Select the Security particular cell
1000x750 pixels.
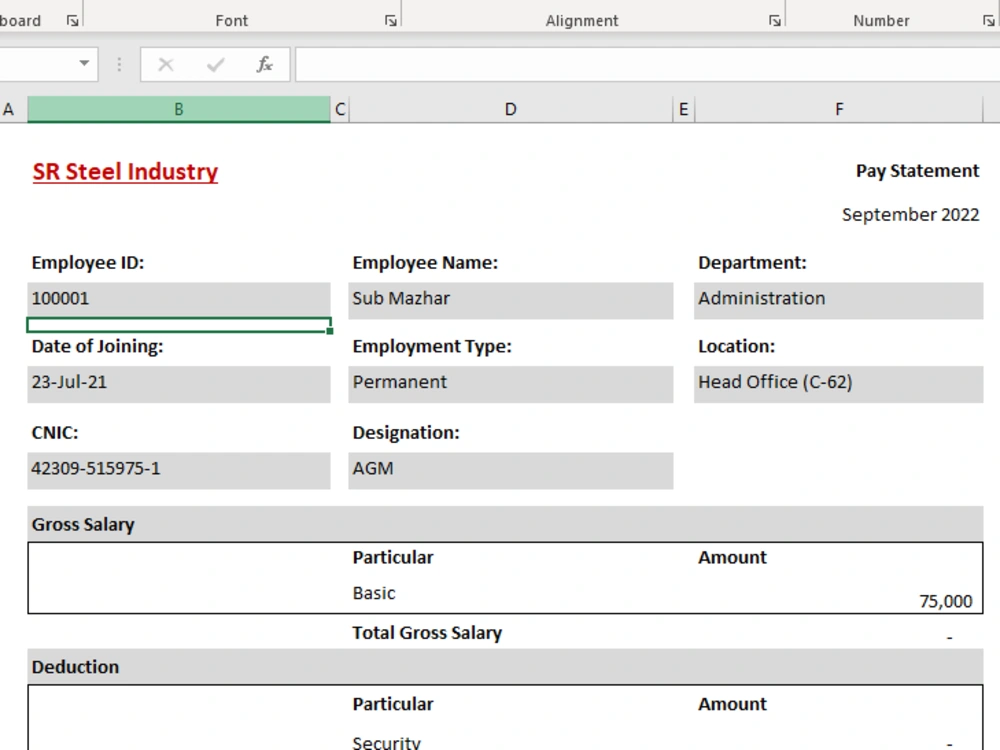click(x=386, y=743)
